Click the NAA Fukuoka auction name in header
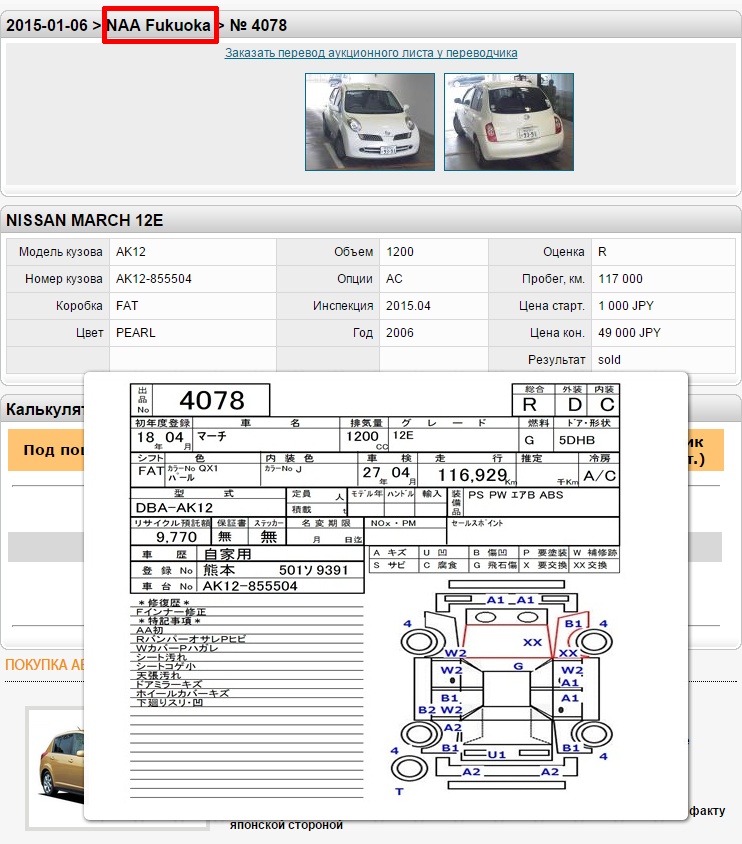Screen dimensions: 742x844 click(159, 25)
